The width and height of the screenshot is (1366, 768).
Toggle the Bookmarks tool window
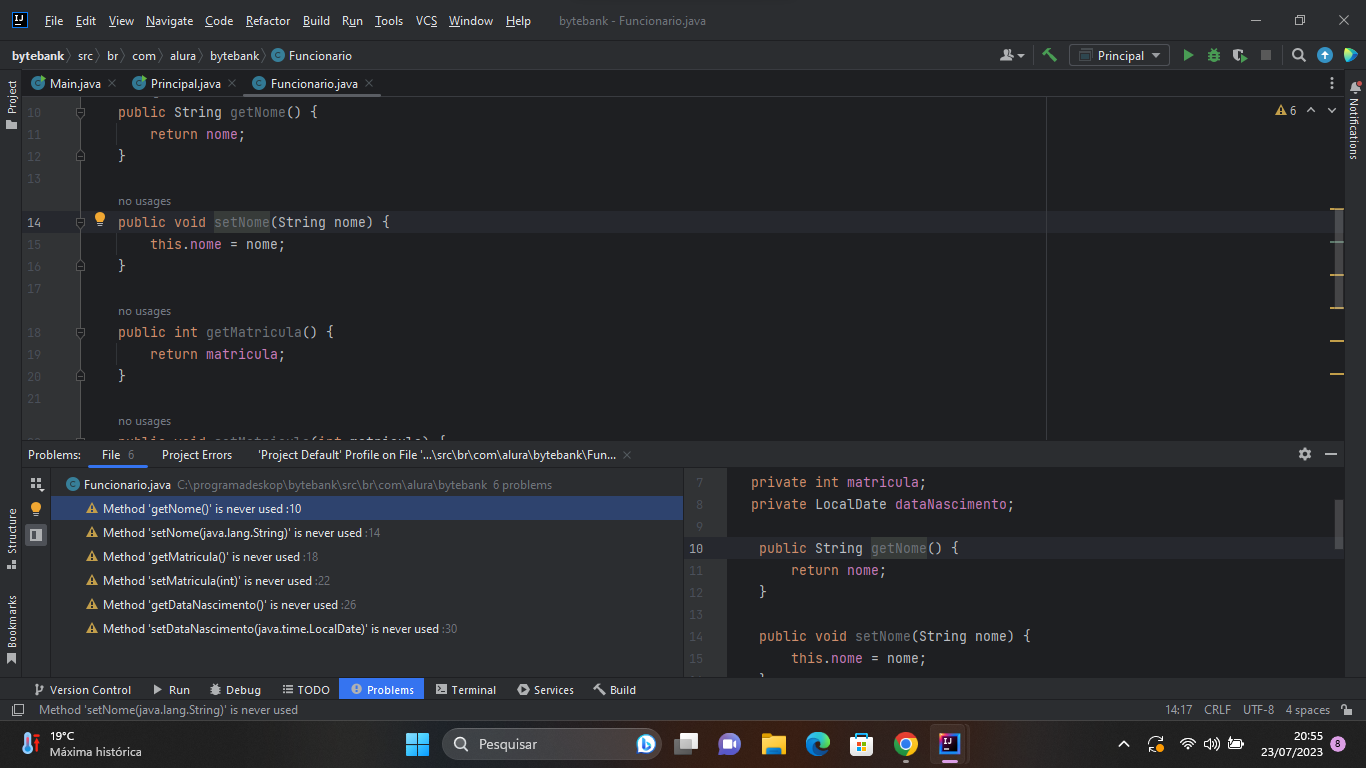[12, 629]
